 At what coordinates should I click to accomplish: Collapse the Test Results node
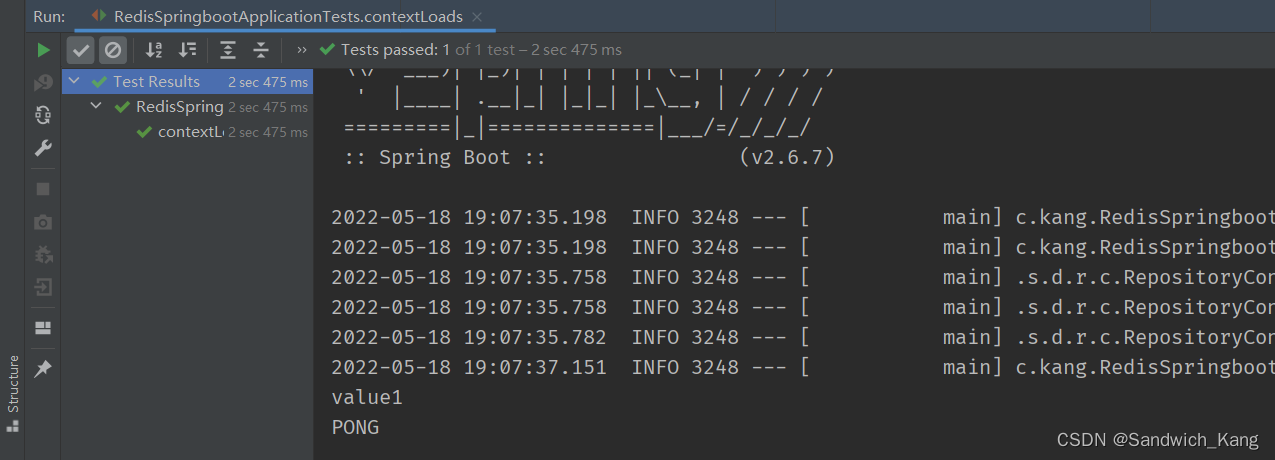[x=74, y=82]
